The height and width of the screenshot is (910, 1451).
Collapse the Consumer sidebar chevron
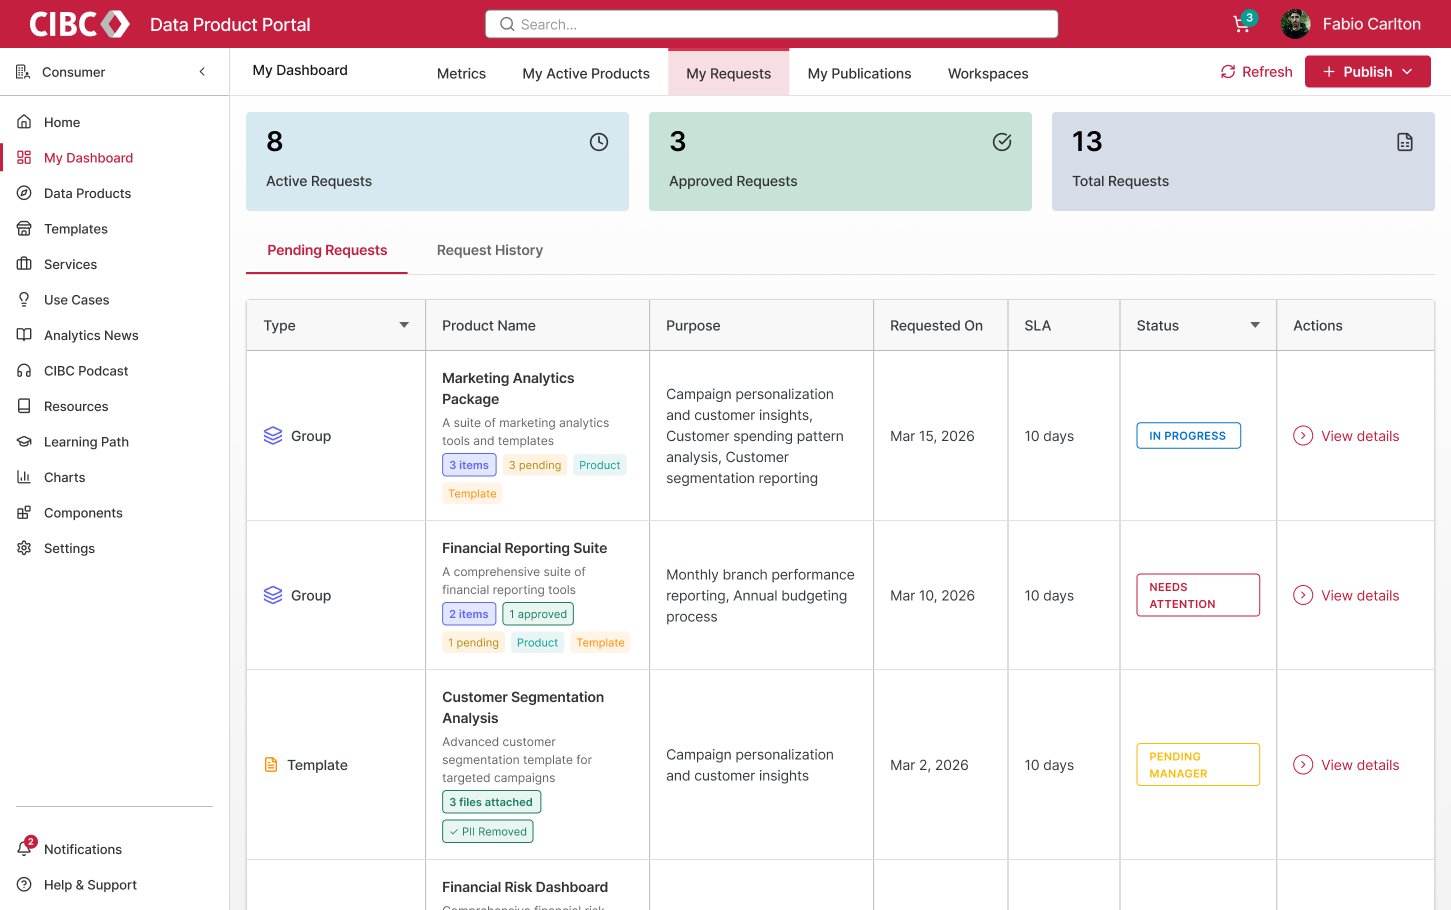point(202,72)
